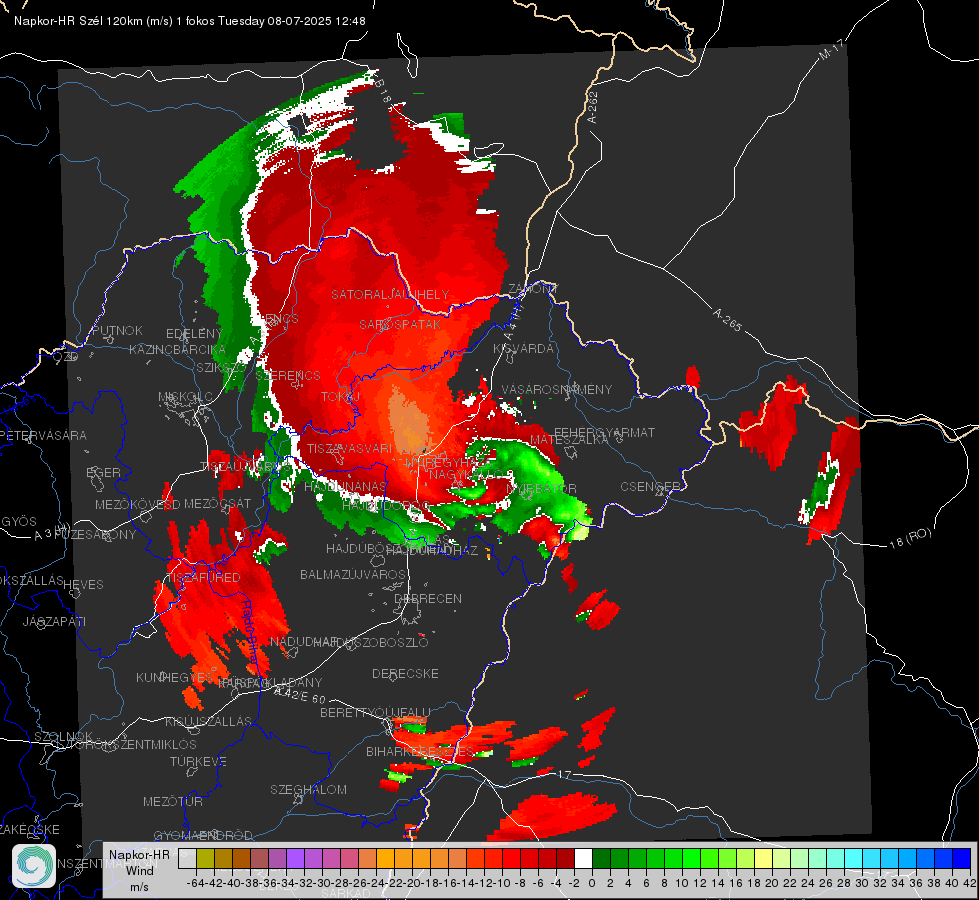This screenshot has height=900, width=979.
Task: Click the M-17 road label
Action: [831, 49]
